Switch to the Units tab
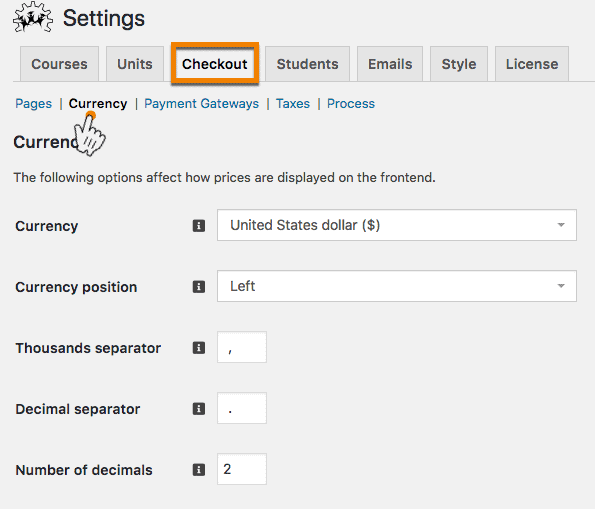Screen dimensions: 595x509 (135, 64)
